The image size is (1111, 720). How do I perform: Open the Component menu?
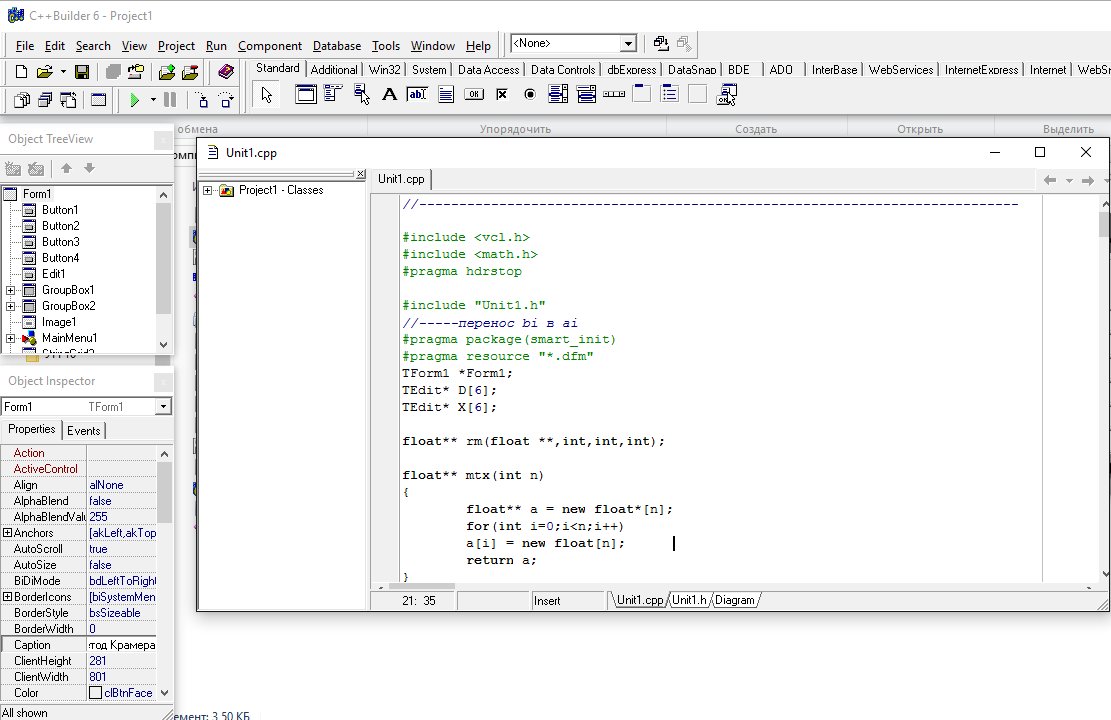click(270, 46)
